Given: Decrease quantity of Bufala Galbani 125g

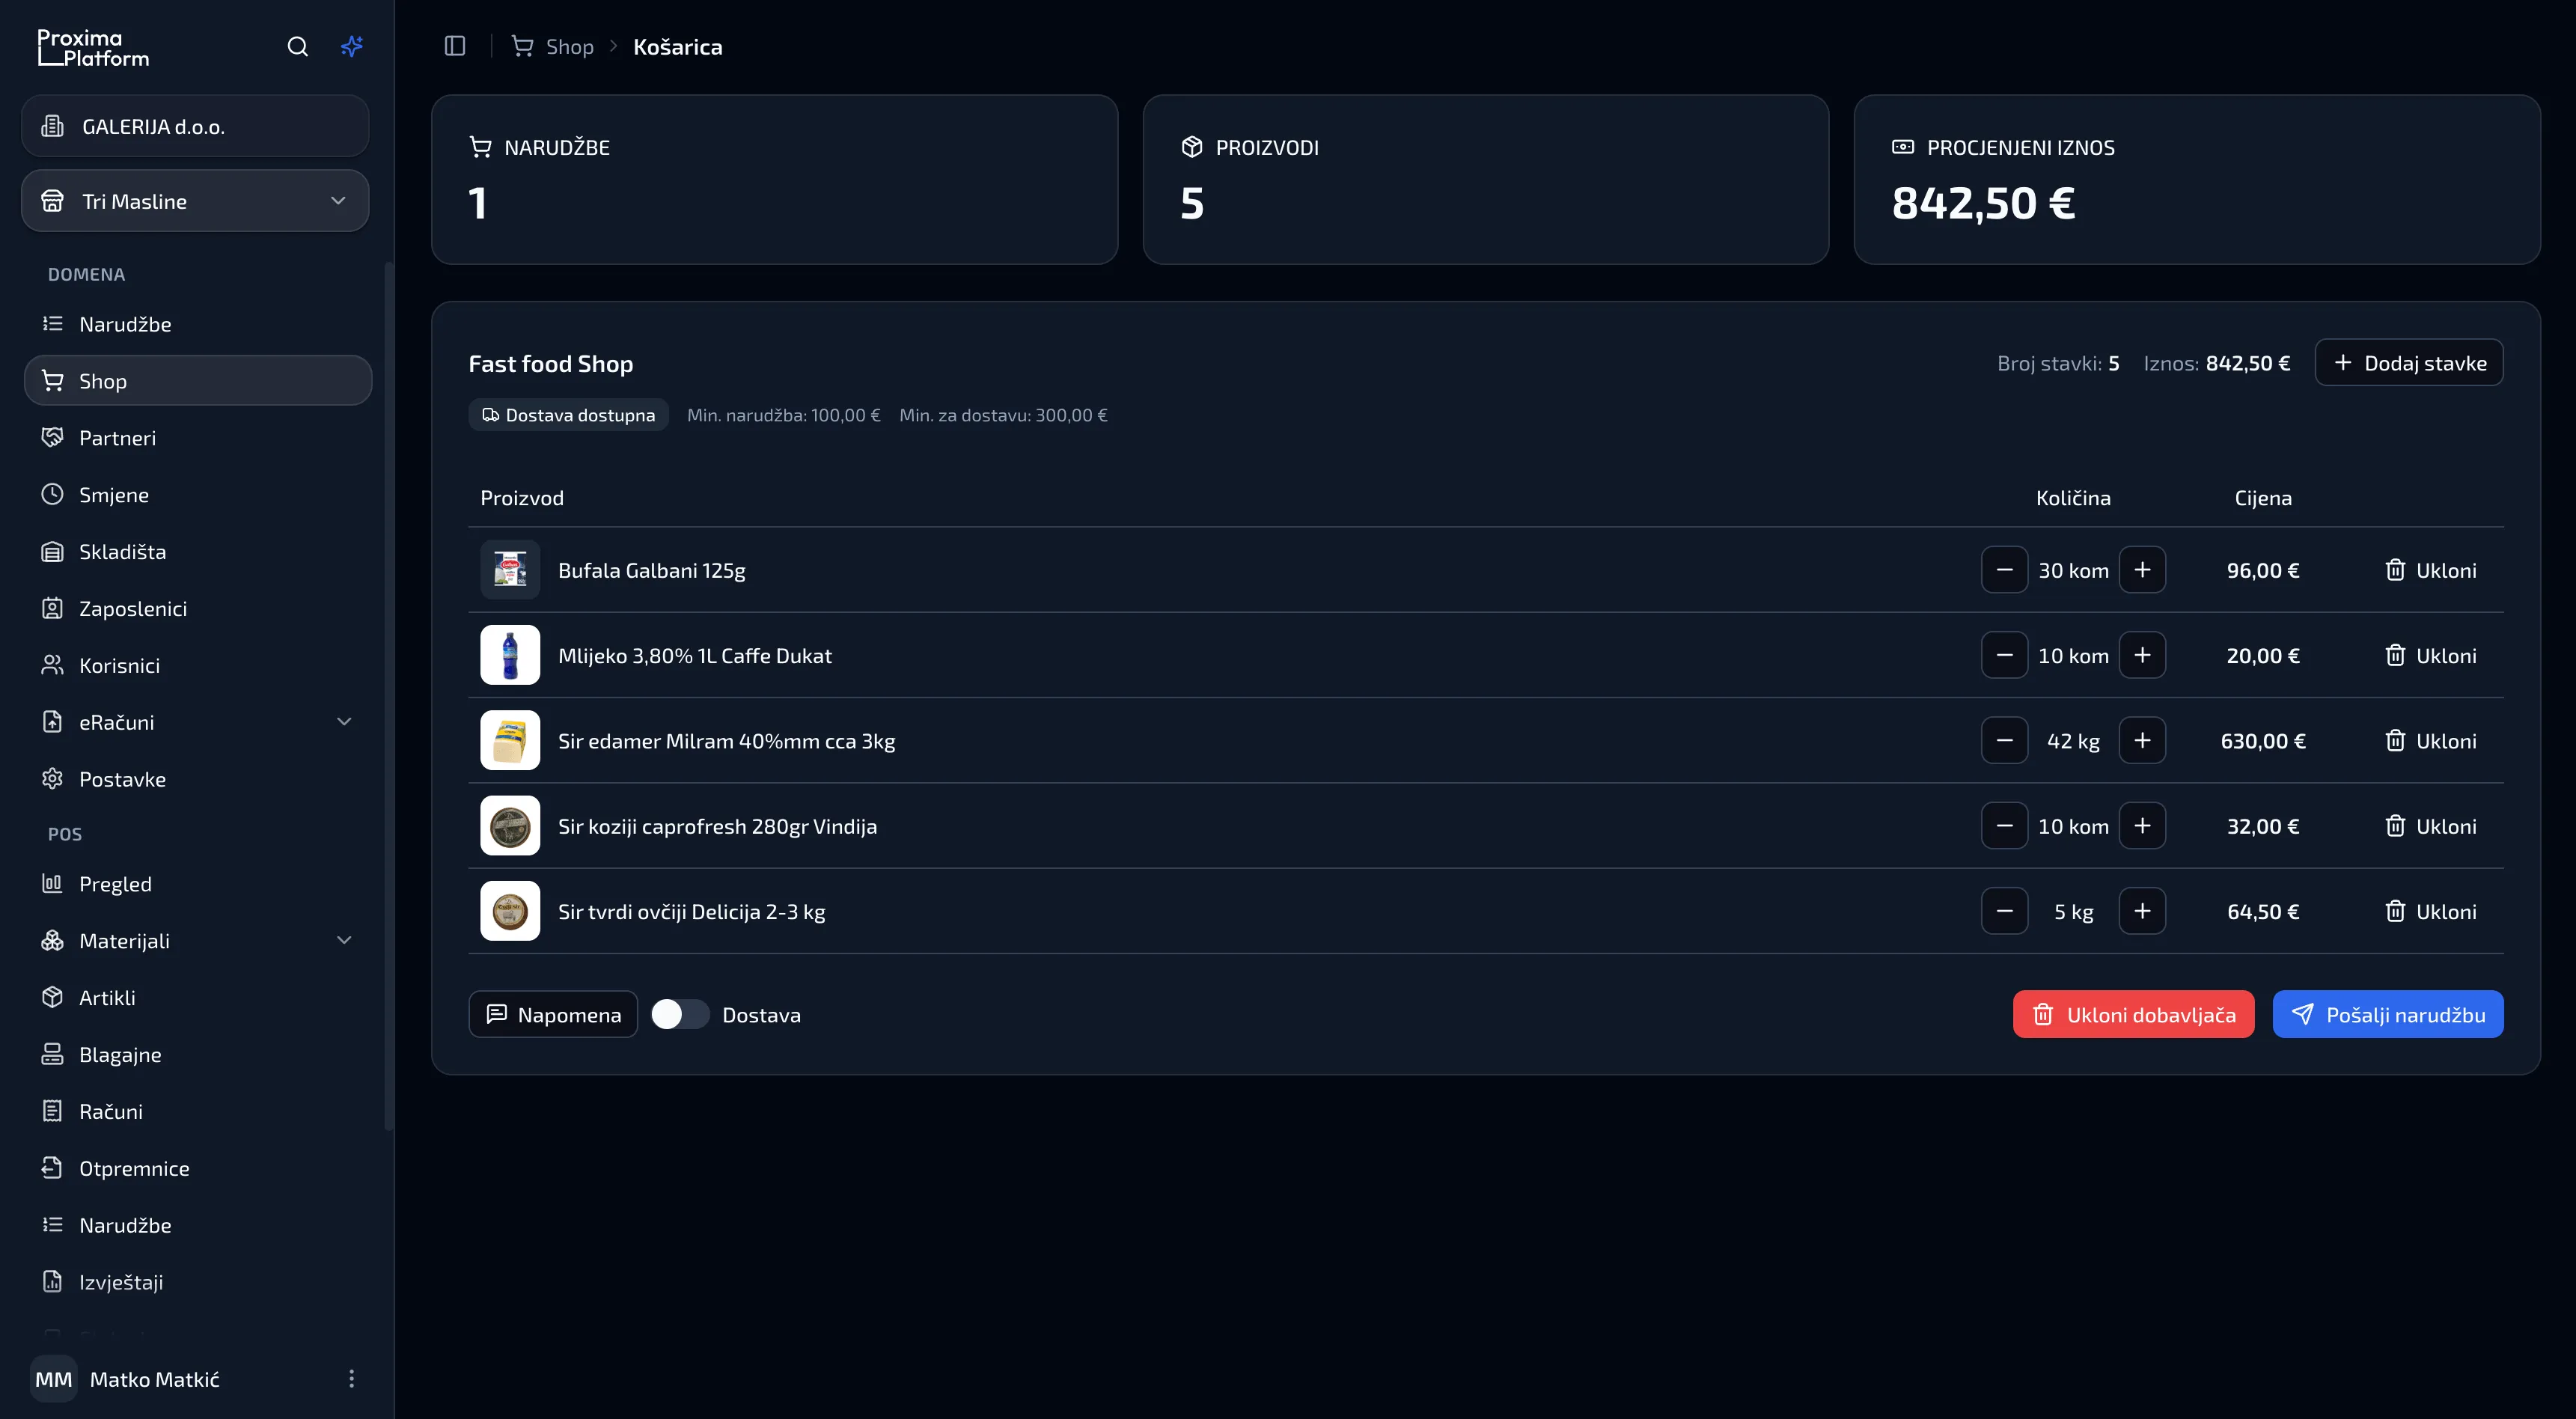Looking at the screenshot, I should (x=2004, y=570).
